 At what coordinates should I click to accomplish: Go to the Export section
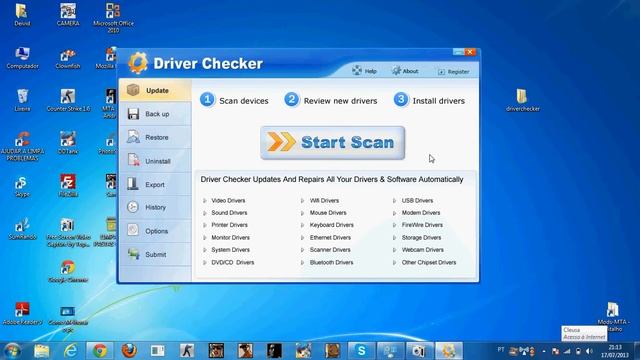pyautogui.click(x=155, y=184)
